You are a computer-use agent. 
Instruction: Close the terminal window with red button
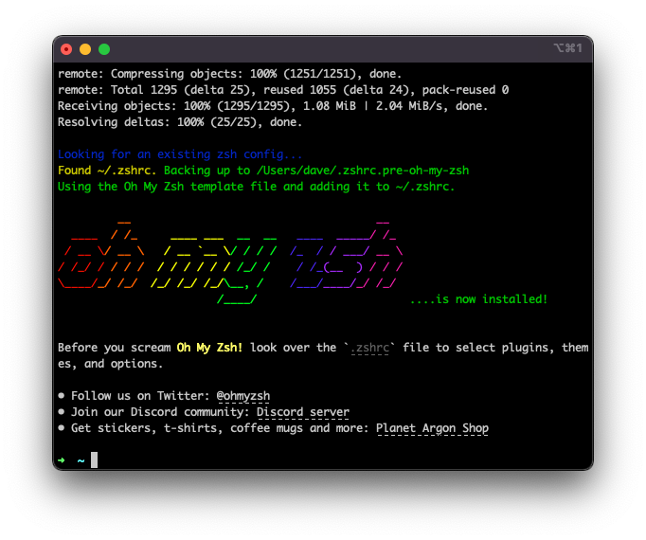pos(66,49)
